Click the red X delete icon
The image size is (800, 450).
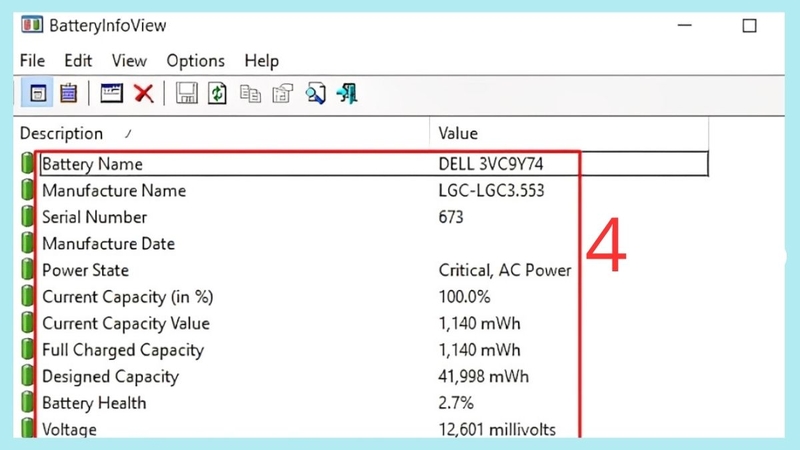(144, 94)
